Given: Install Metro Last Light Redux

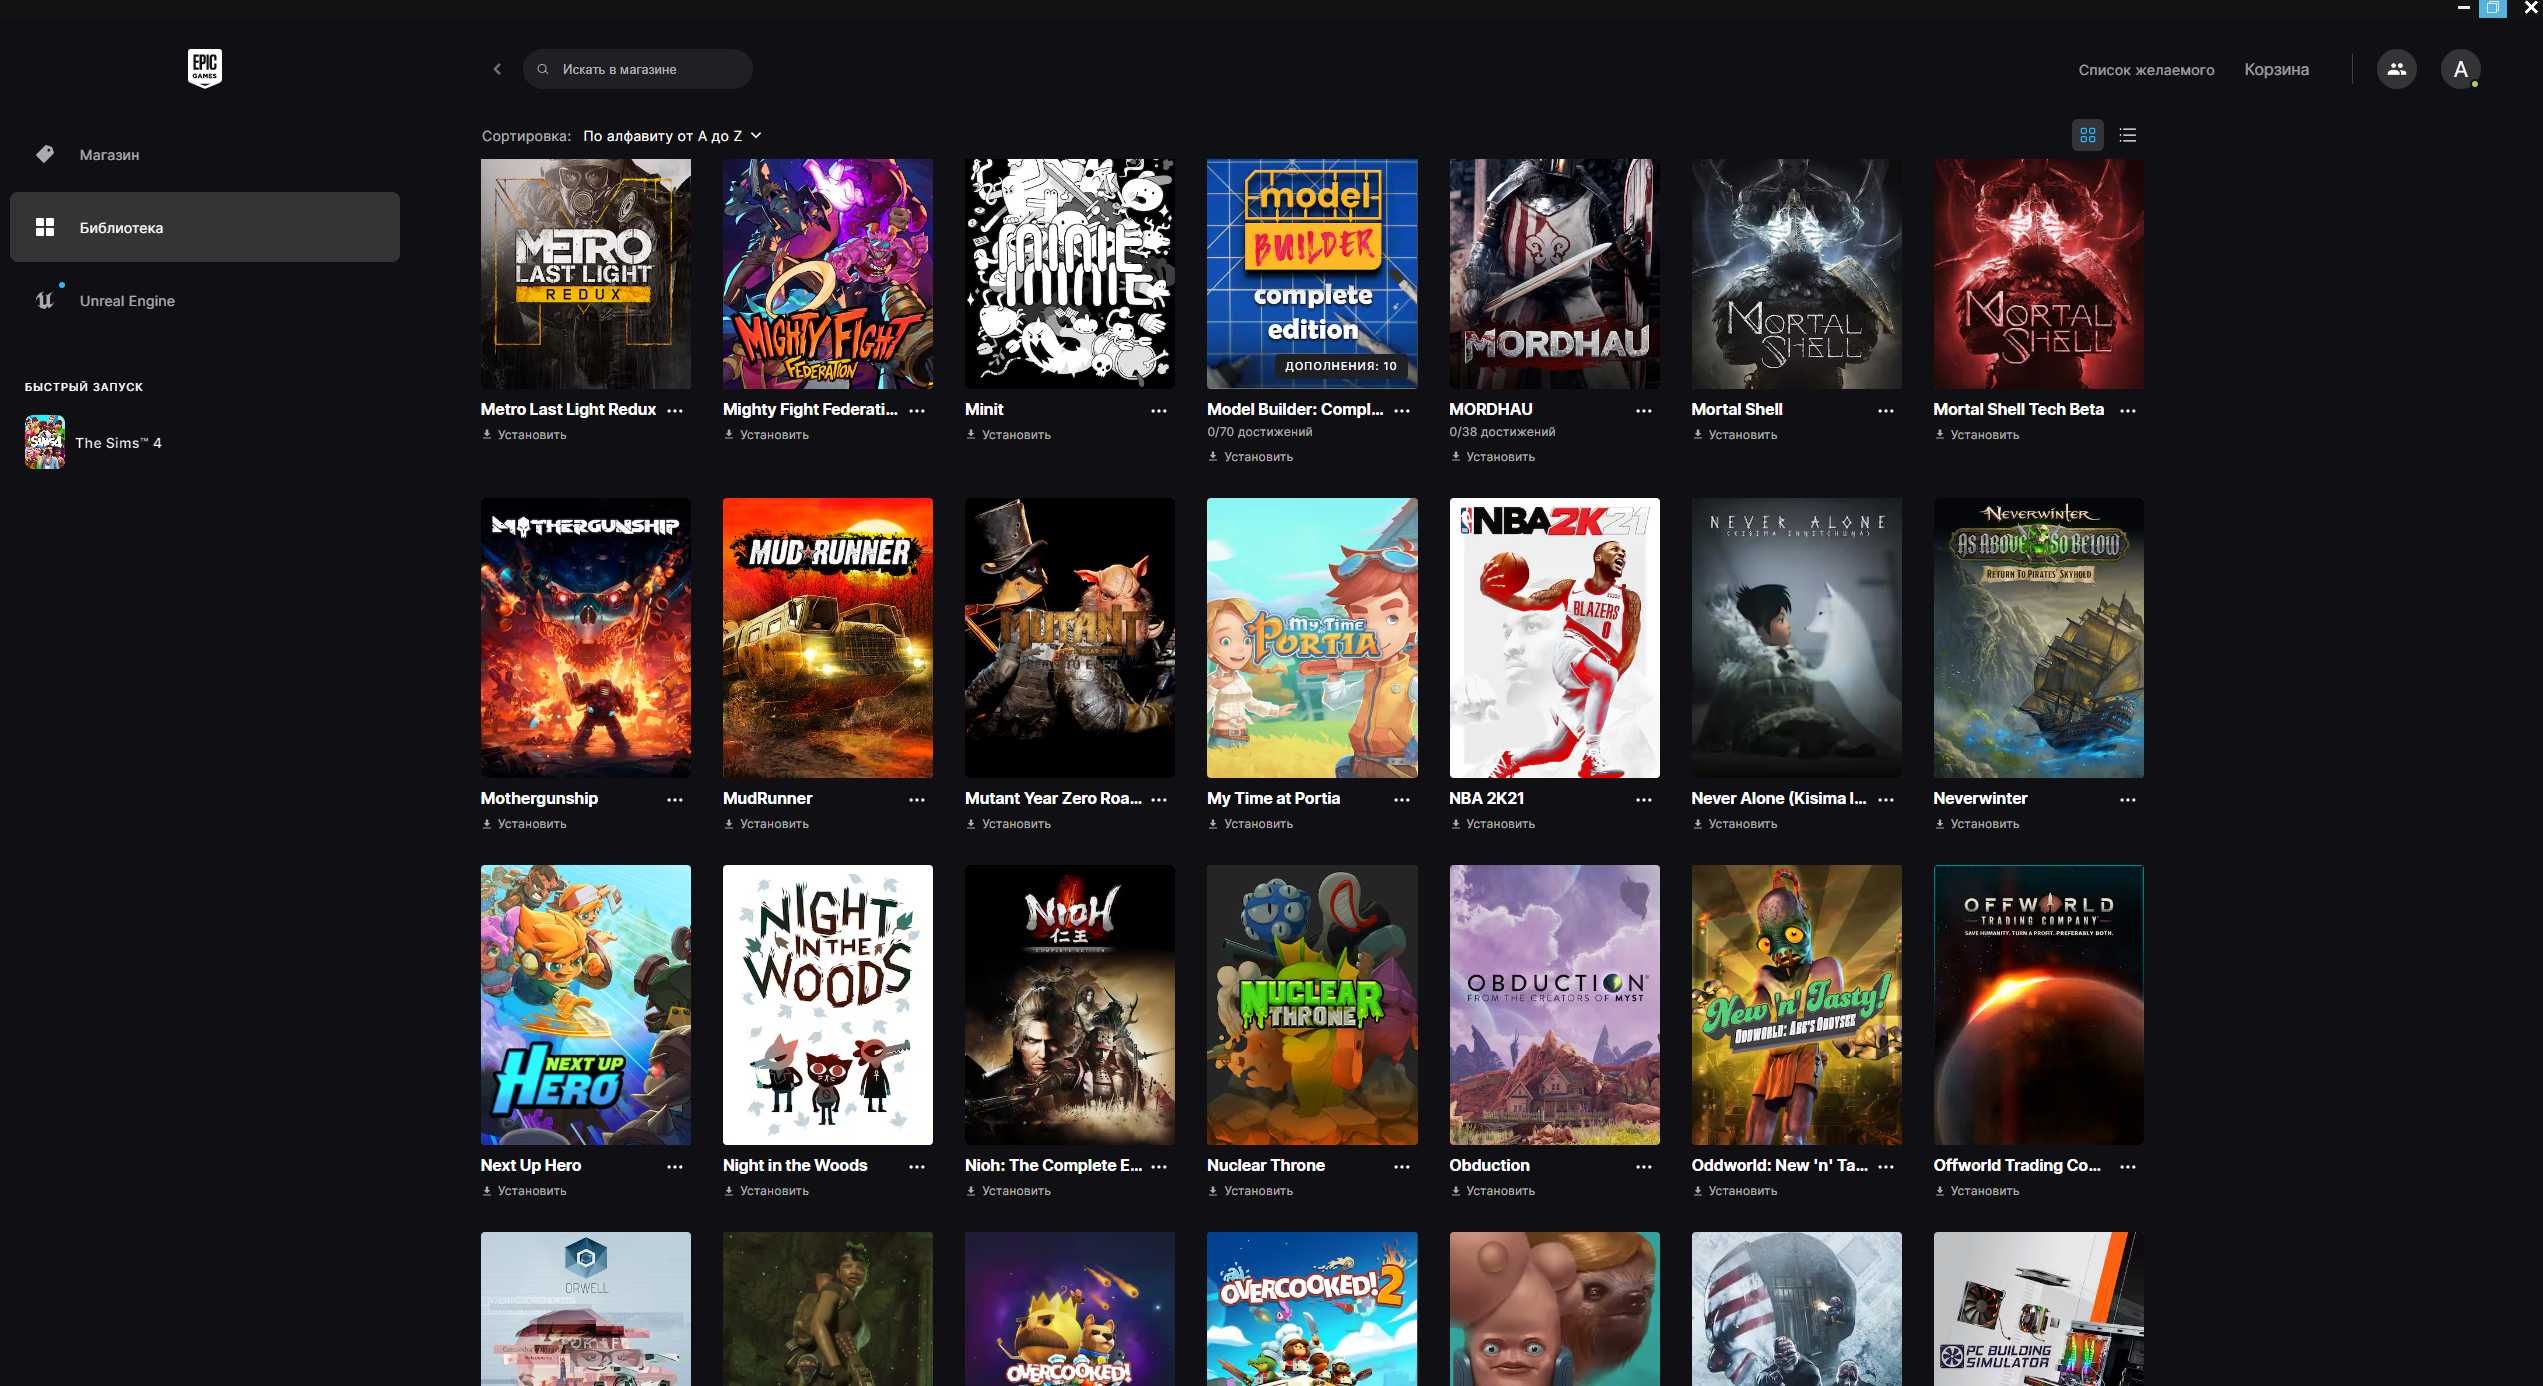Looking at the screenshot, I should pyautogui.click(x=524, y=435).
